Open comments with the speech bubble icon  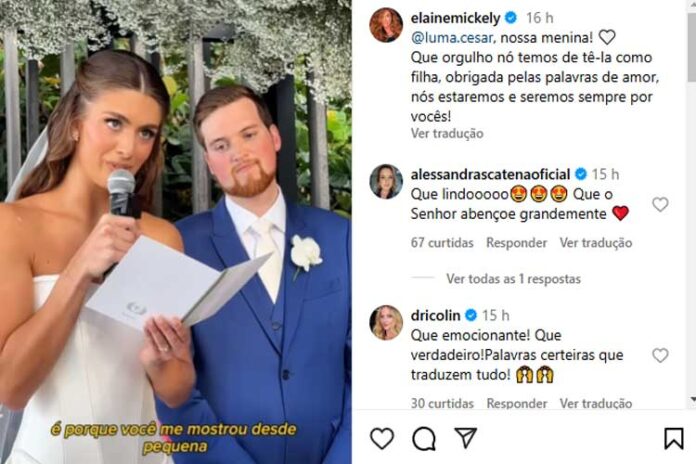pyautogui.click(x=424, y=439)
